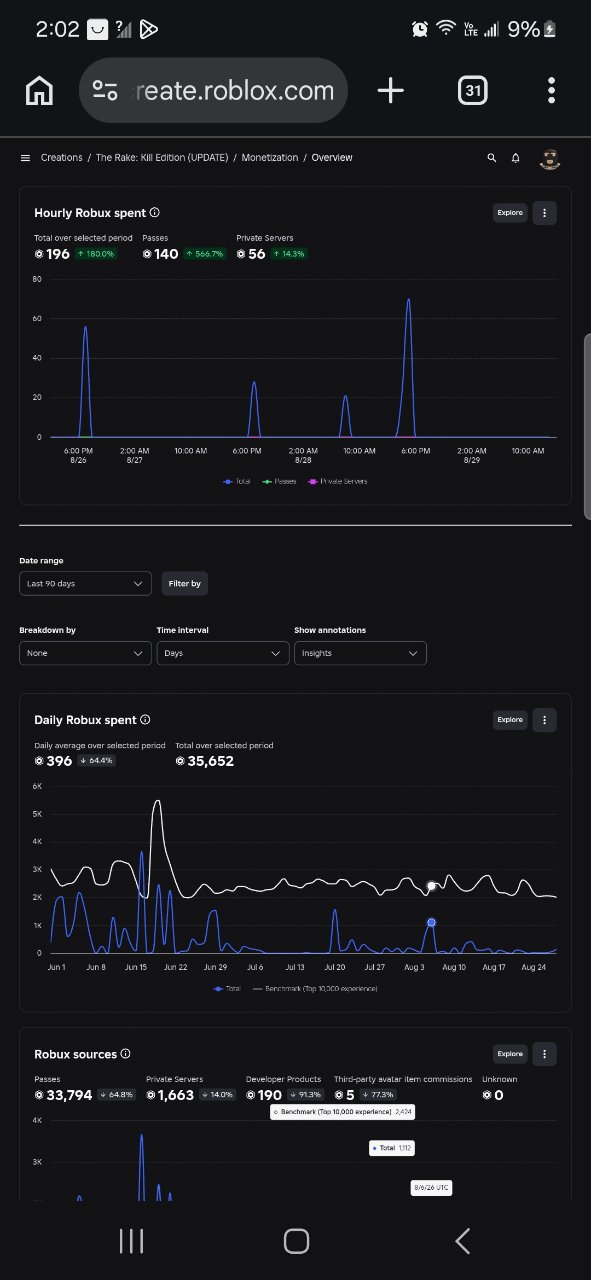Screen dimensions: 591x1280
Task: Show info for Daily Robux spent
Action: [145, 720]
